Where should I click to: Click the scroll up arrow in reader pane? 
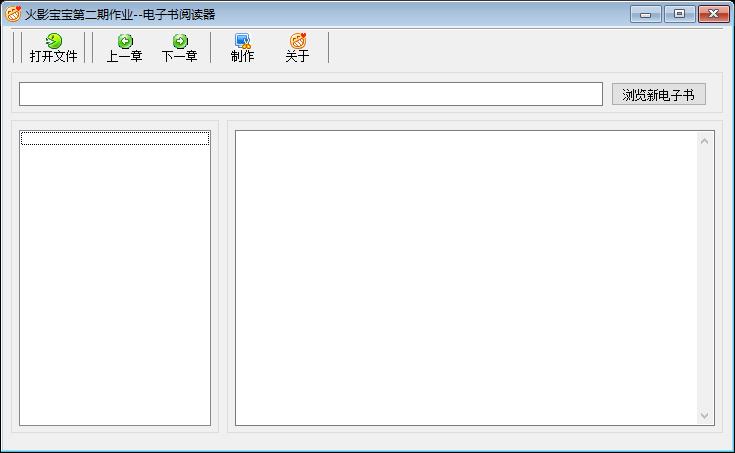pos(705,141)
